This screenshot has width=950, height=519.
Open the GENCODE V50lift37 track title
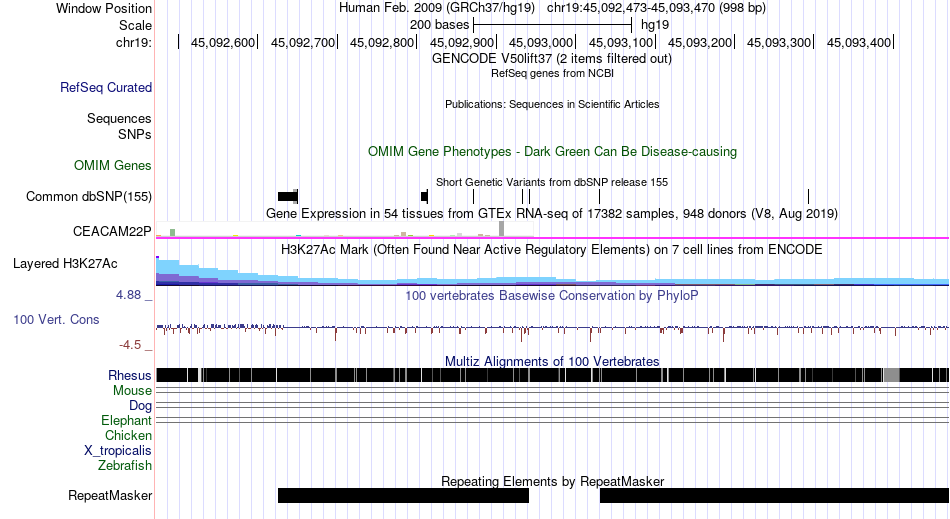coord(552,59)
